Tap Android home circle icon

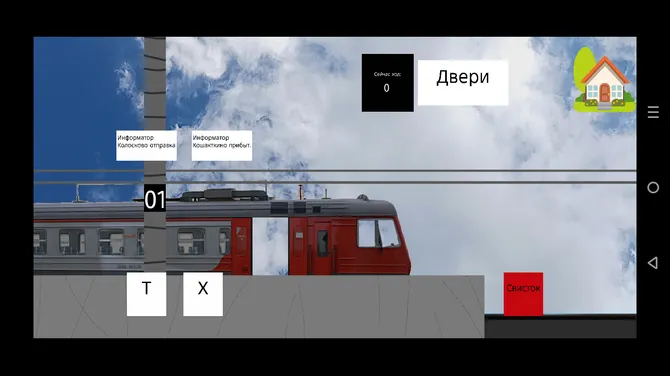tap(653, 187)
